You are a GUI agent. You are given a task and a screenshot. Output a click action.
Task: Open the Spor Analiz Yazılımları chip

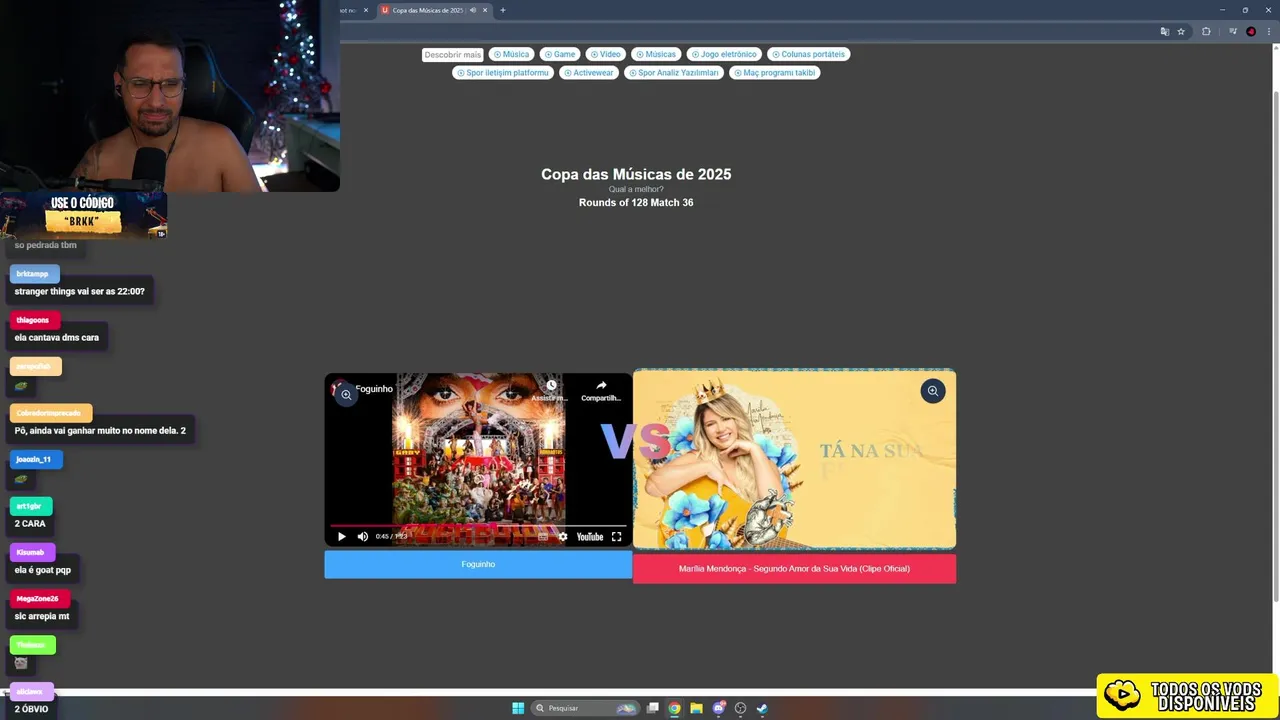pos(674,73)
